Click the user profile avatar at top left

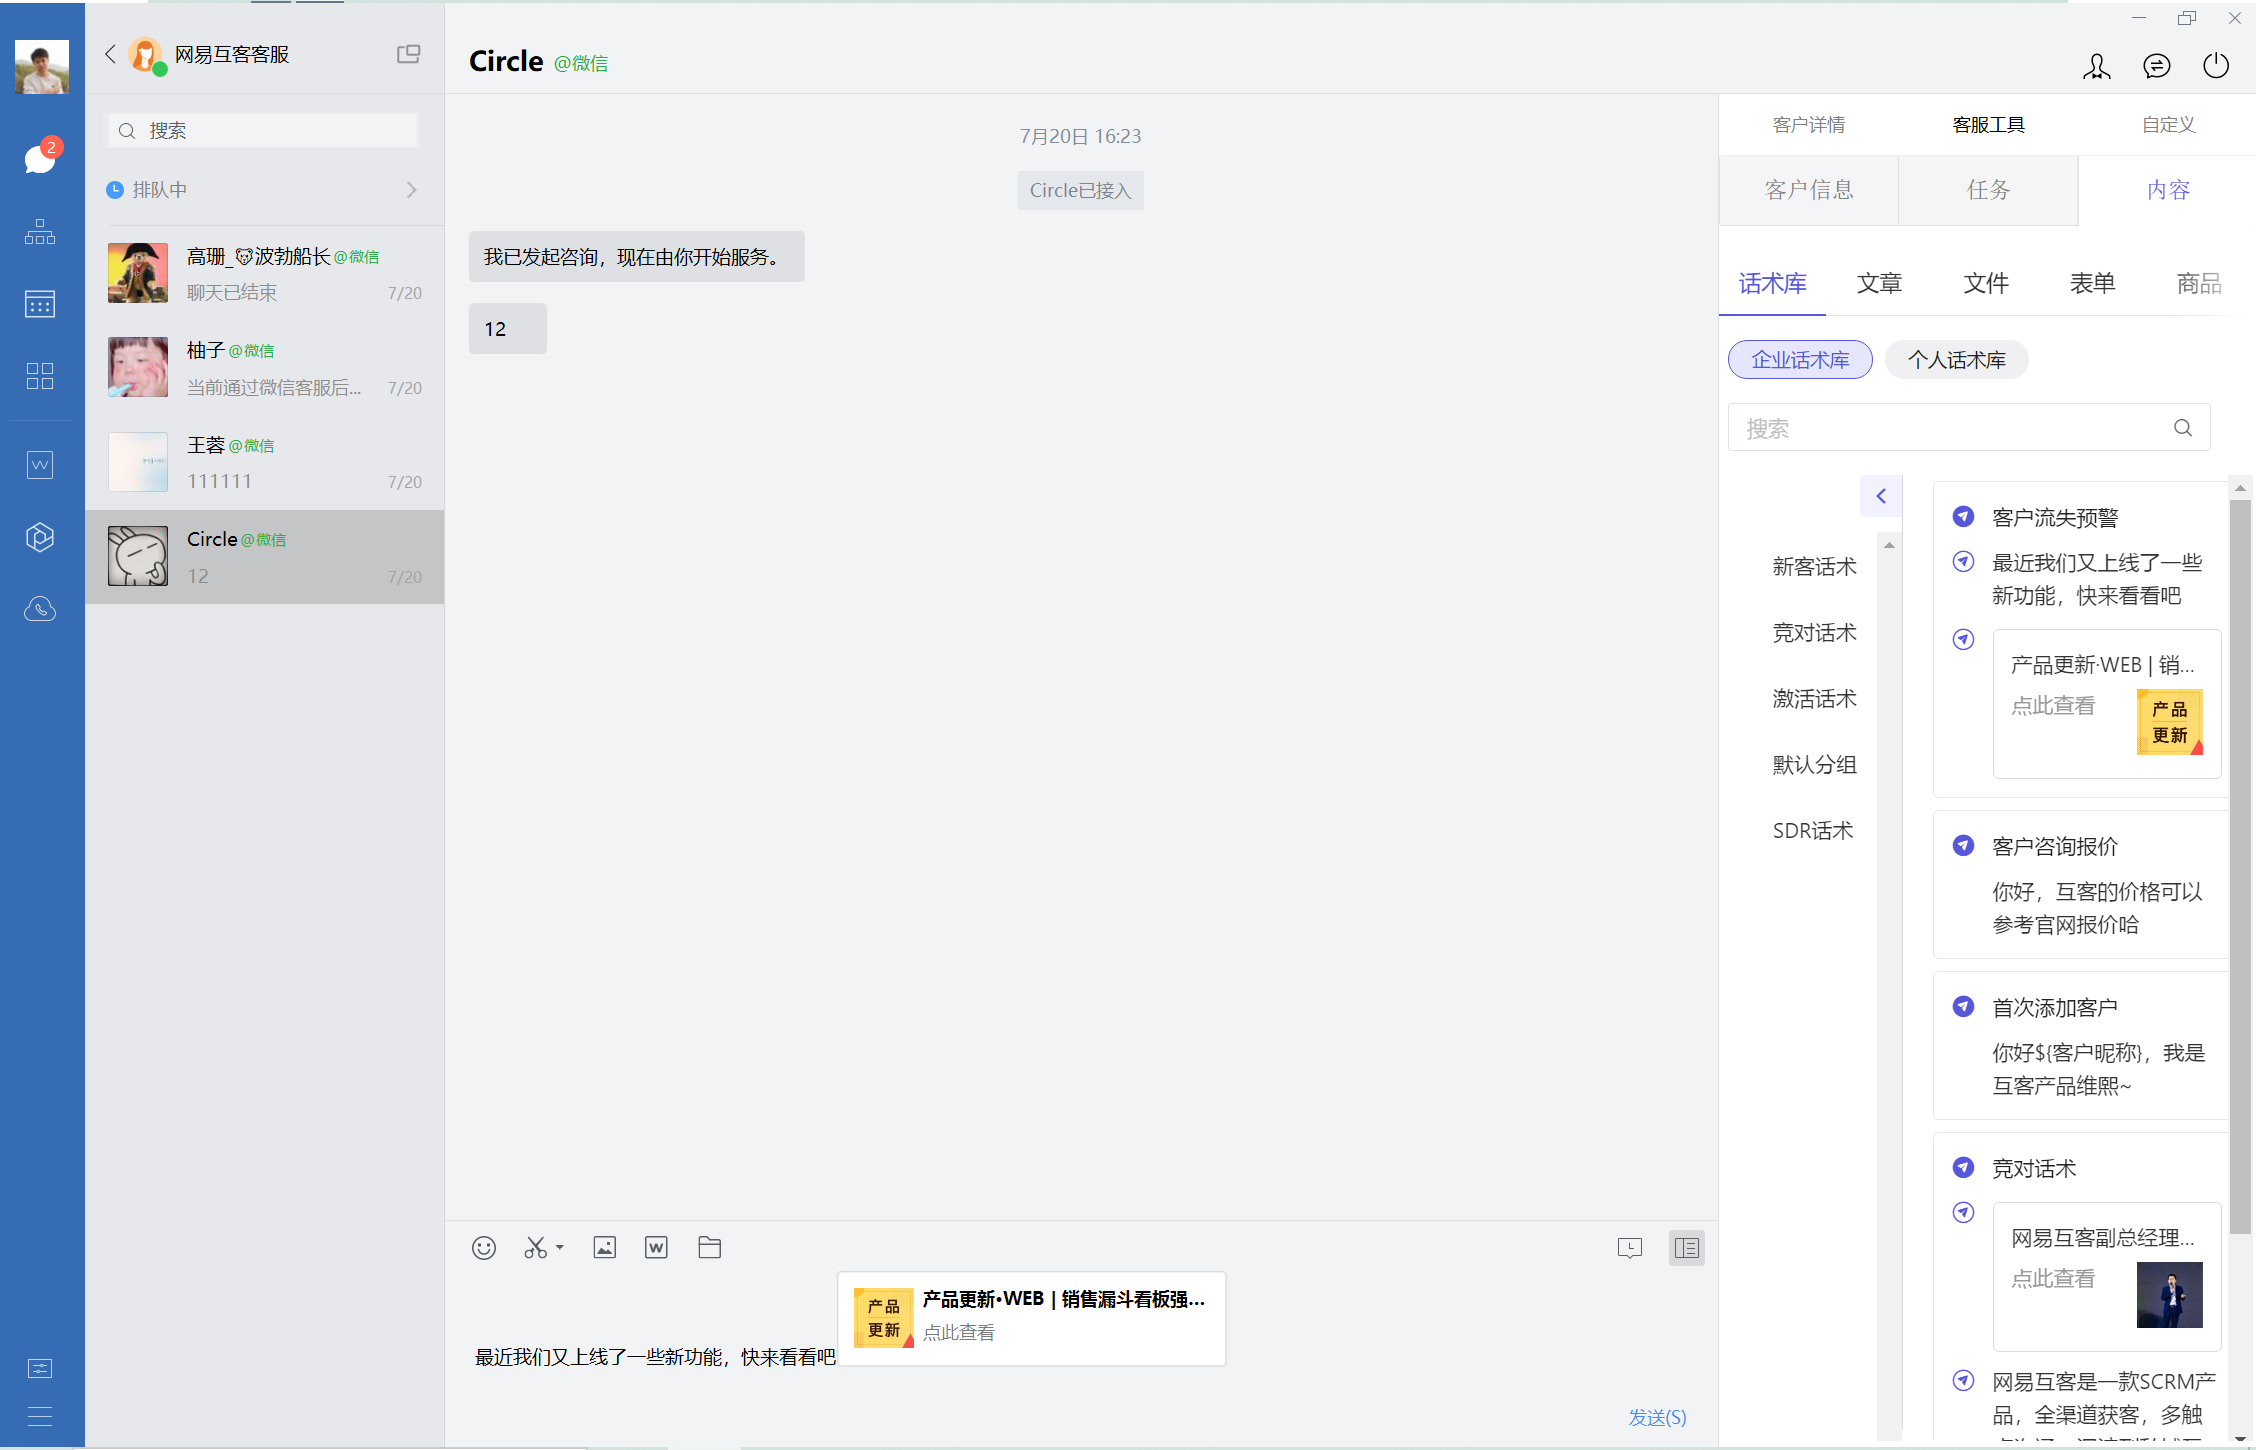pyautogui.click(x=42, y=67)
